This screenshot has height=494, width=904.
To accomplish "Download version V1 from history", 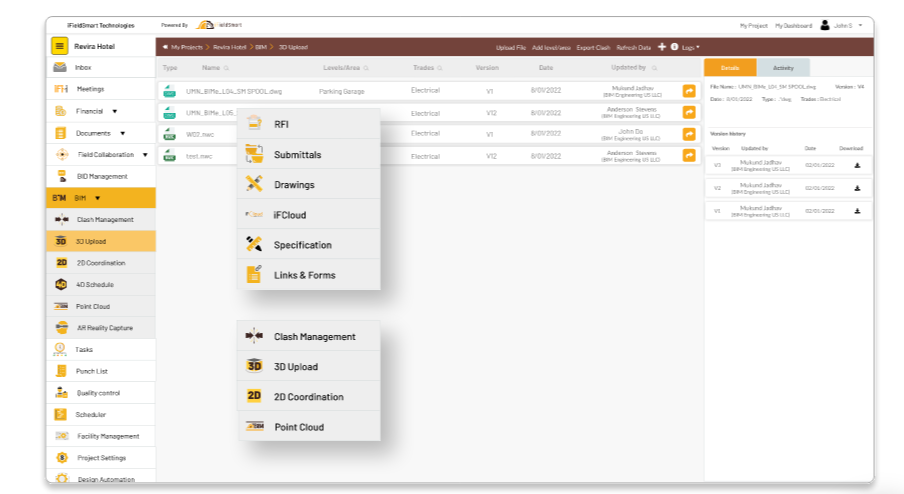I will point(857,211).
